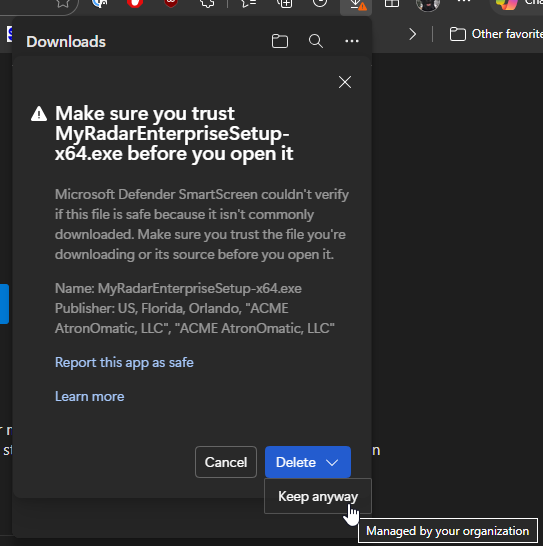Click the red Opera-style extension icon
Screen dimensions: 543x546
[x=135, y=3]
